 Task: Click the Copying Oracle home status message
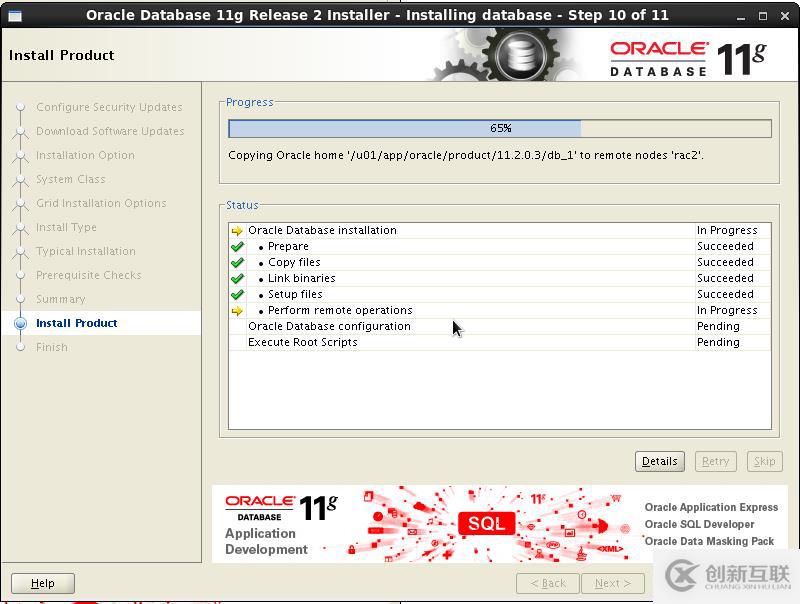[x=466, y=156]
